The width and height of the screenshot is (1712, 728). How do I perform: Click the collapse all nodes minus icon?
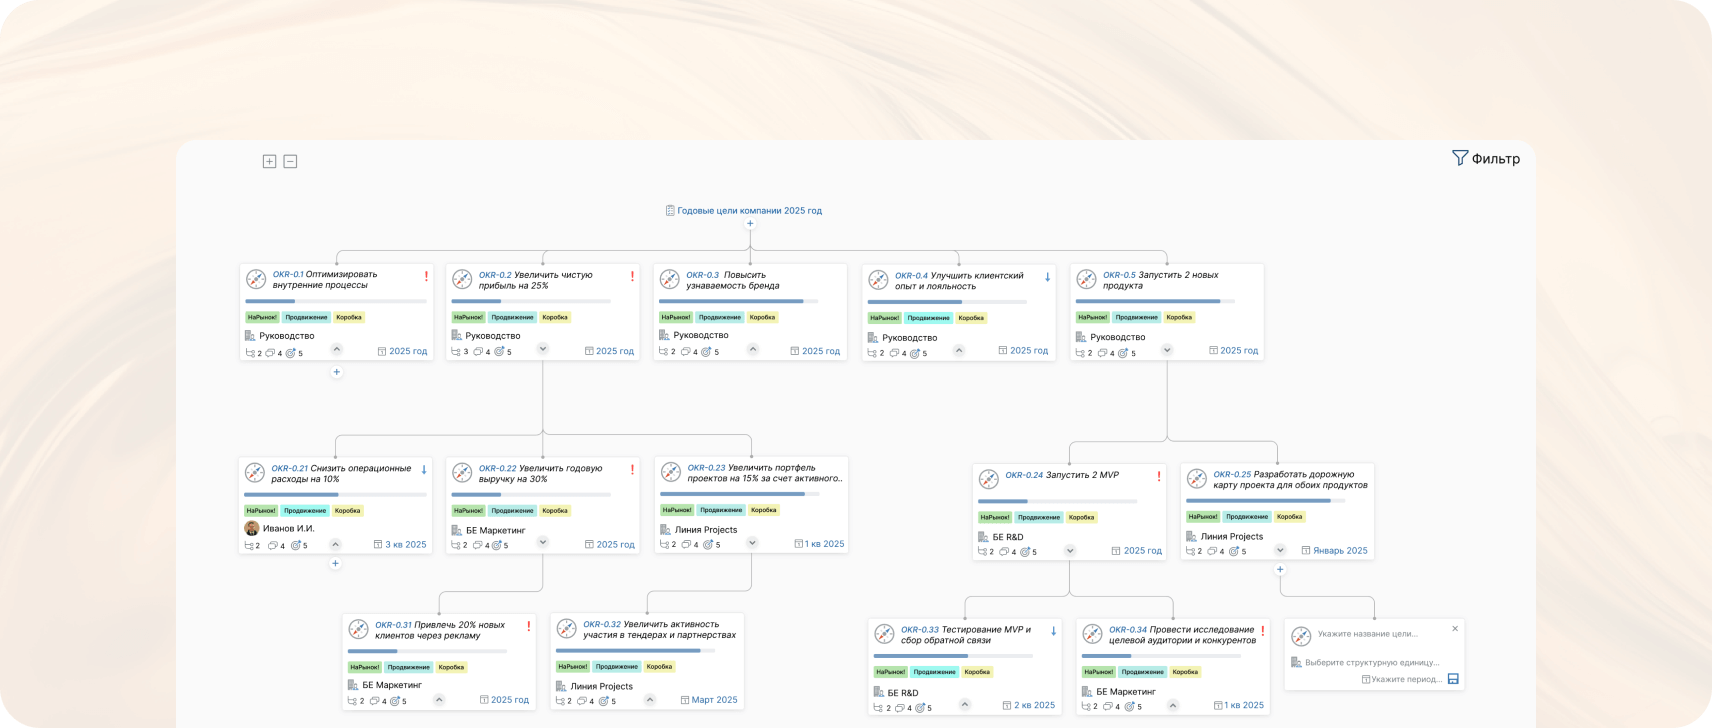click(x=290, y=161)
